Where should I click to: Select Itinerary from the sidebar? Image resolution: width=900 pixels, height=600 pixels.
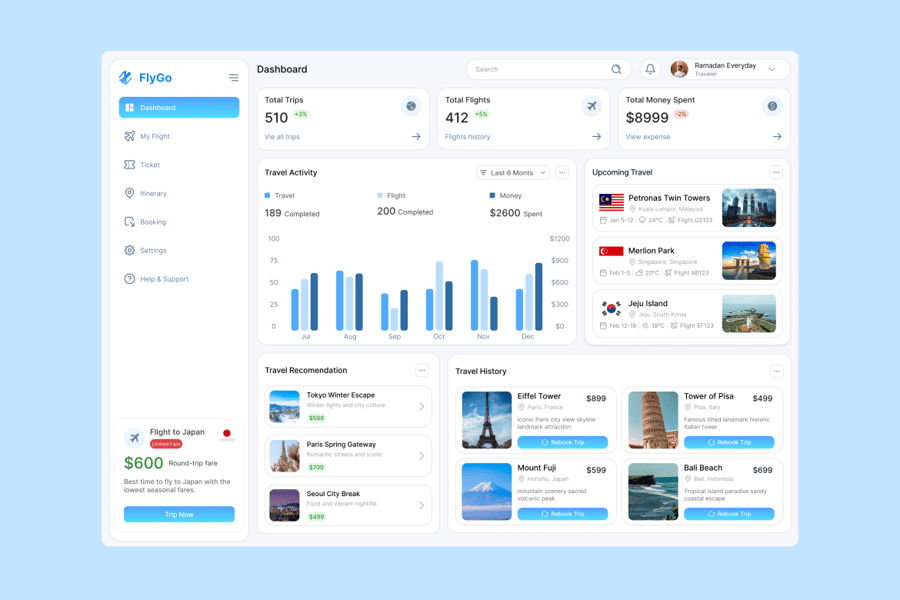pos(153,193)
